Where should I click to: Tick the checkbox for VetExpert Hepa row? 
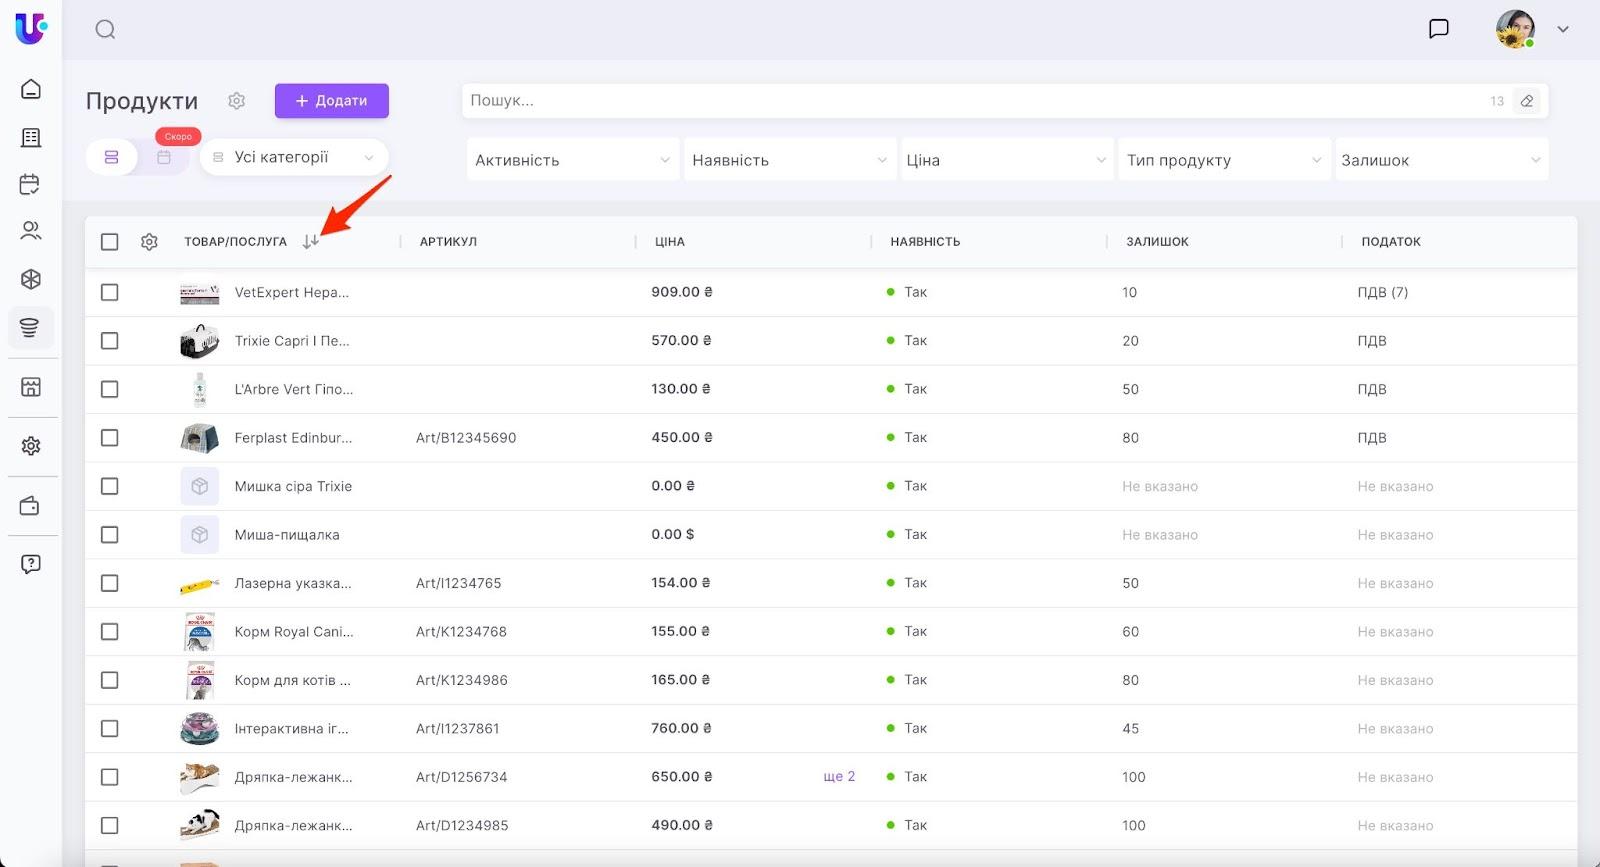(x=110, y=292)
